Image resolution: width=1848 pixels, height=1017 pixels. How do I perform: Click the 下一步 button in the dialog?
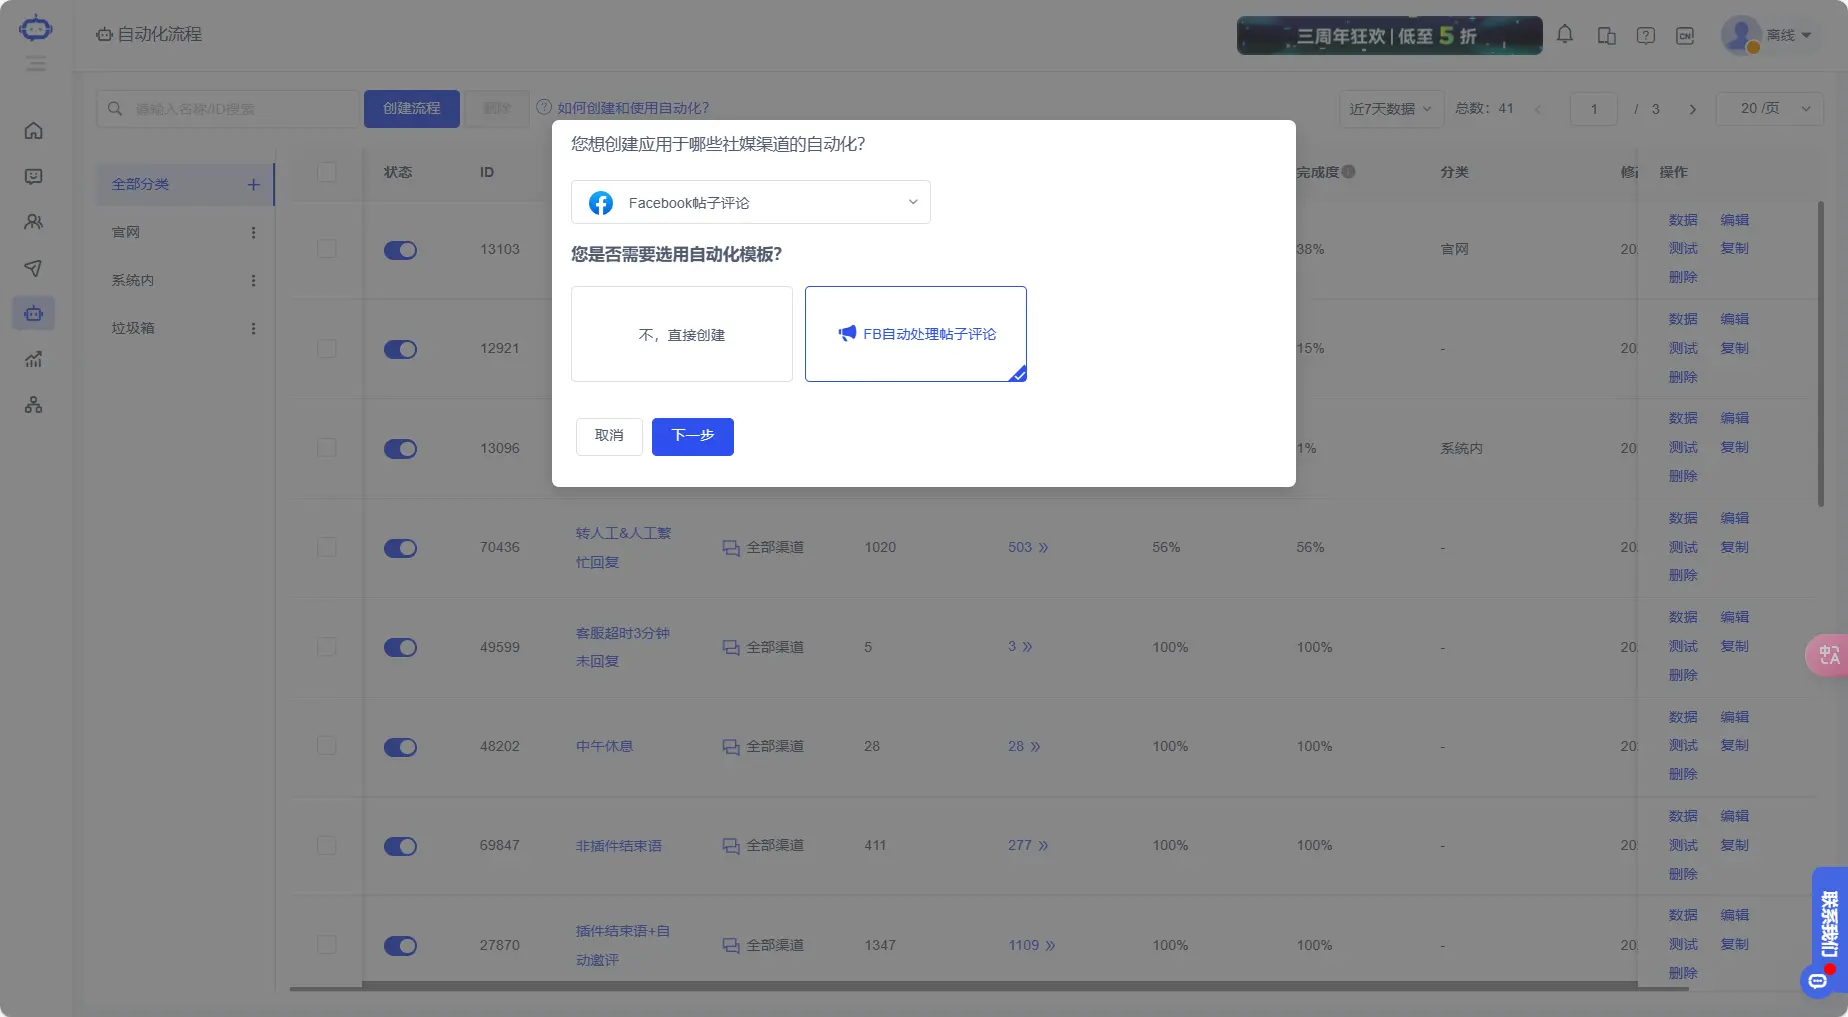point(692,437)
